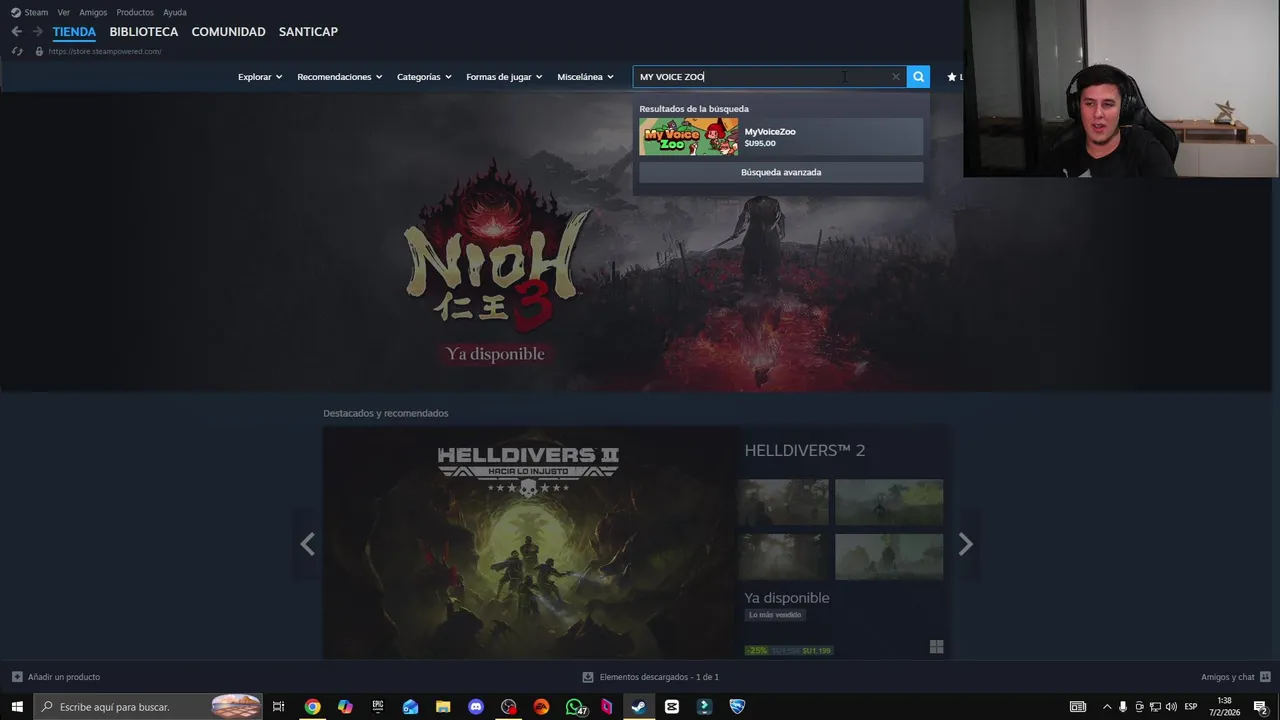Open File Explorer from taskbar
The image size is (1280, 720).
click(443, 707)
